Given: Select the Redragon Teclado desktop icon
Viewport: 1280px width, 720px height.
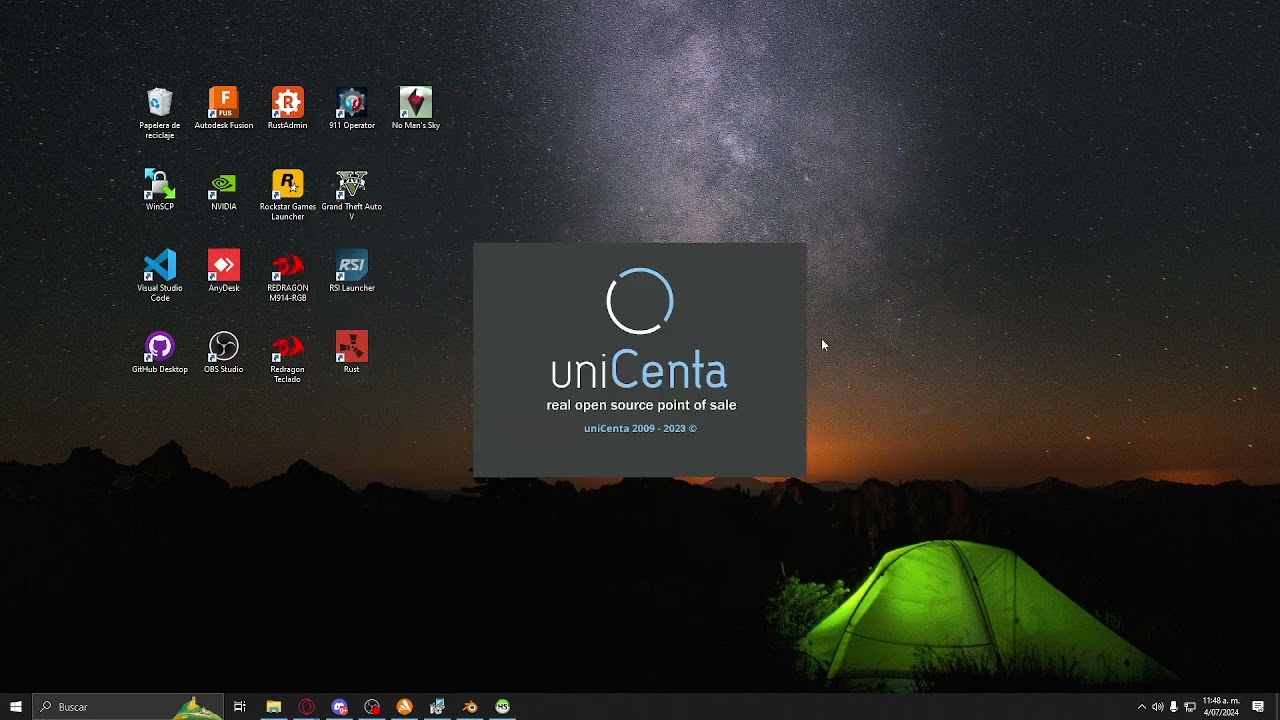Looking at the screenshot, I should 287,357.
